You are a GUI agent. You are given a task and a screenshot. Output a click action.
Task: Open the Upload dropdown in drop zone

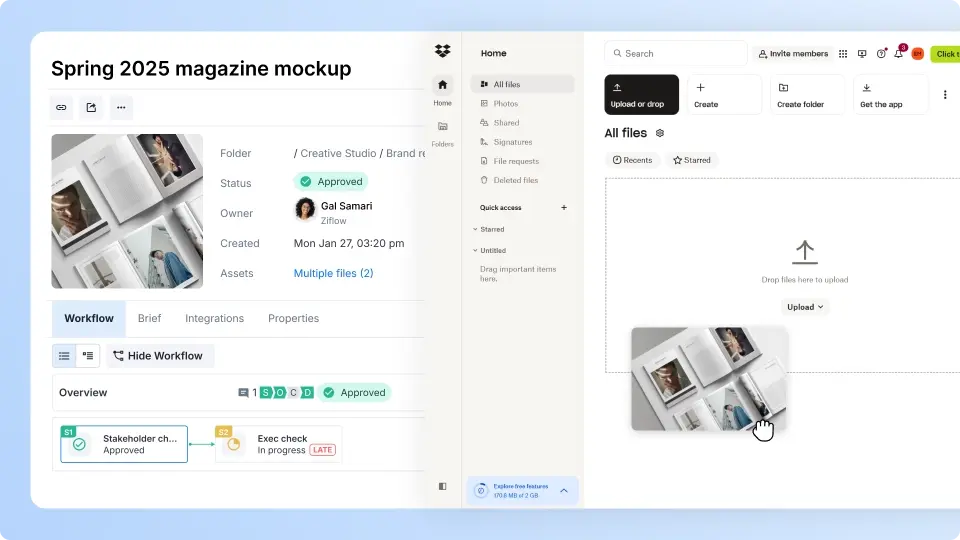click(805, 307)
